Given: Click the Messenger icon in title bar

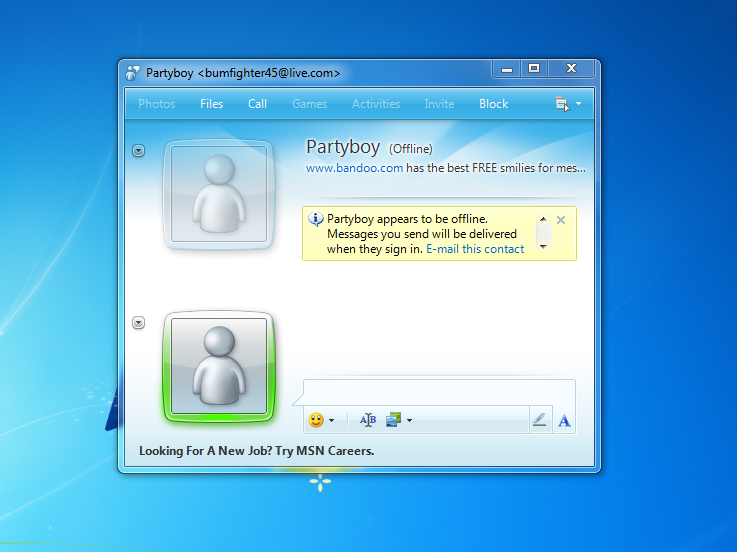Looking at the screenshot, I should pos(133,73).
